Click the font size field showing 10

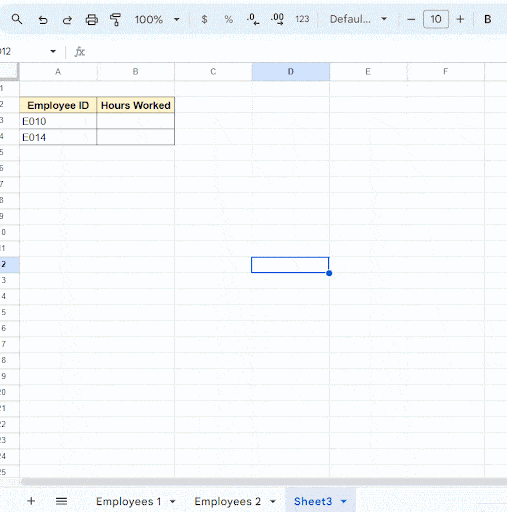(x=436, y=19)
